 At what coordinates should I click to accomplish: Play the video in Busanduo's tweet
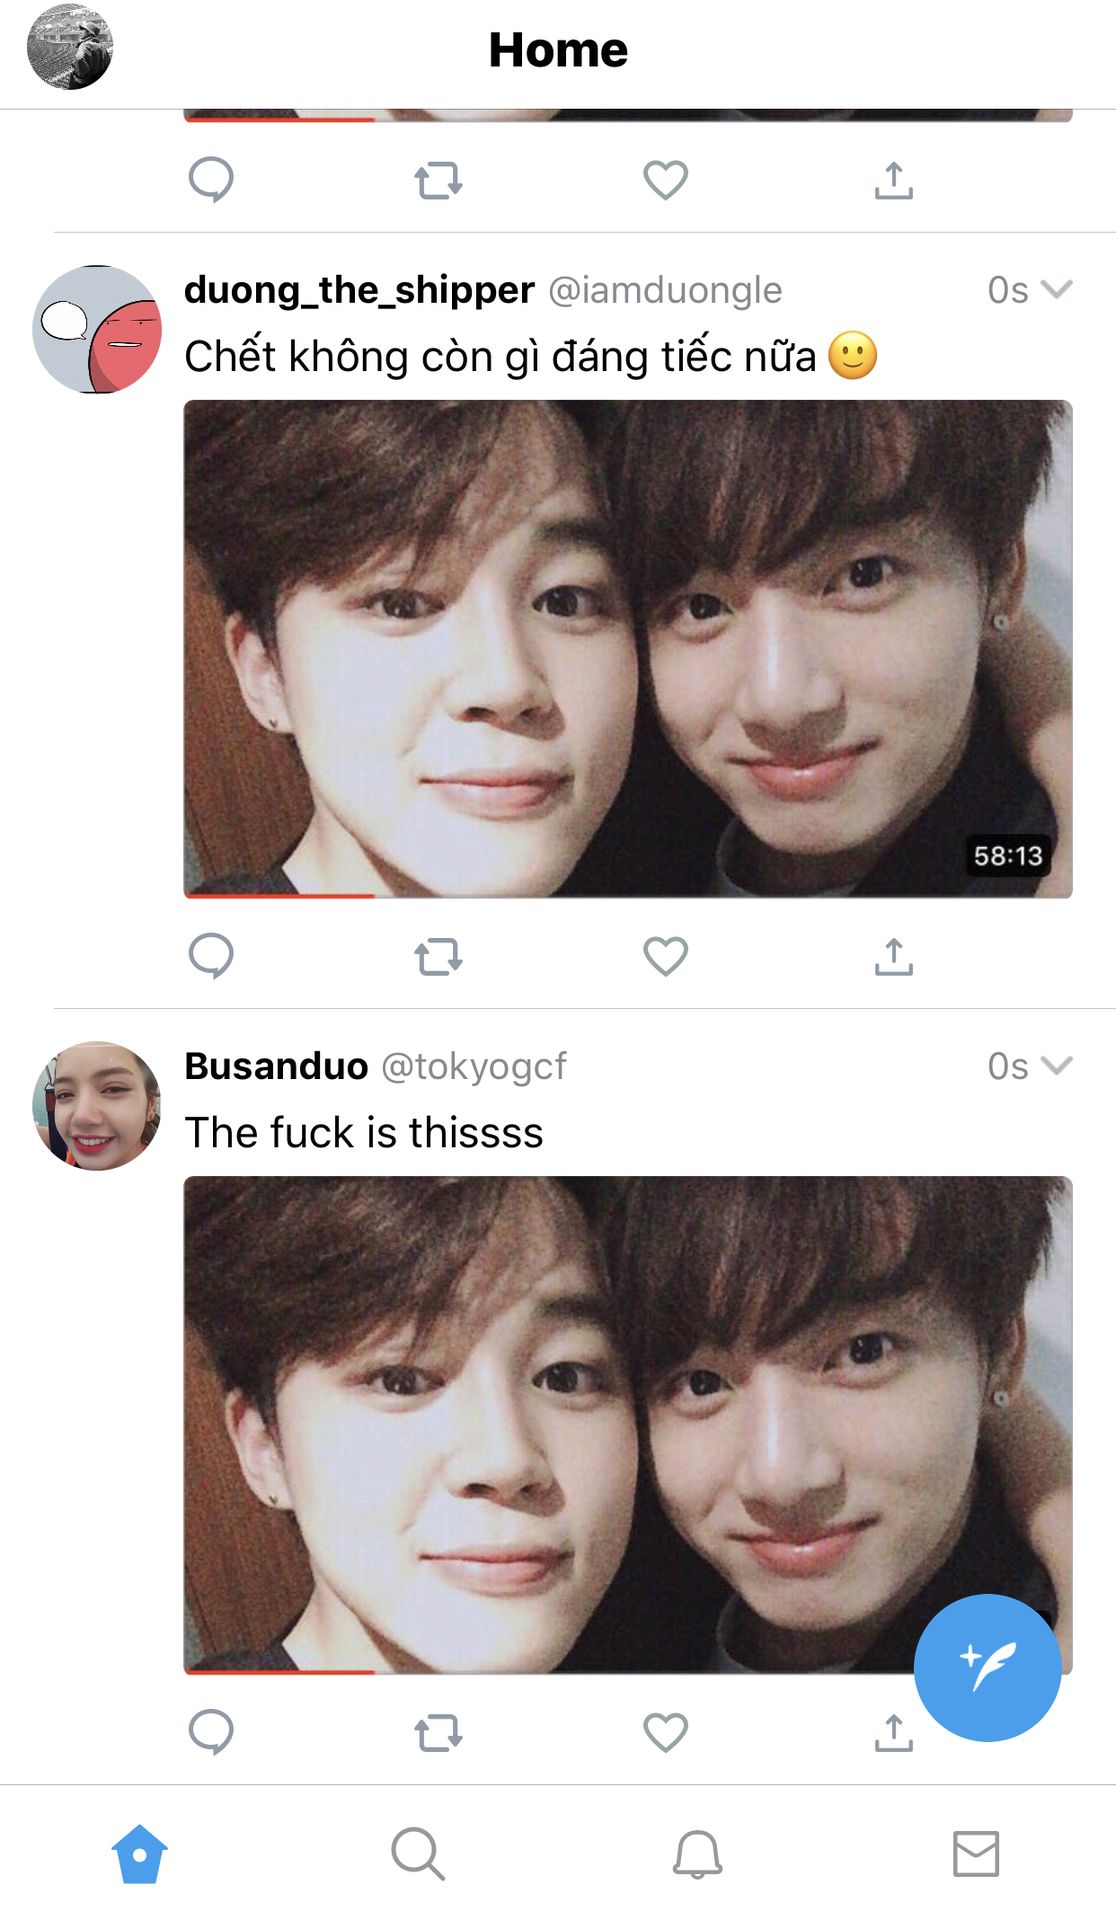(x=628, y=1425)
